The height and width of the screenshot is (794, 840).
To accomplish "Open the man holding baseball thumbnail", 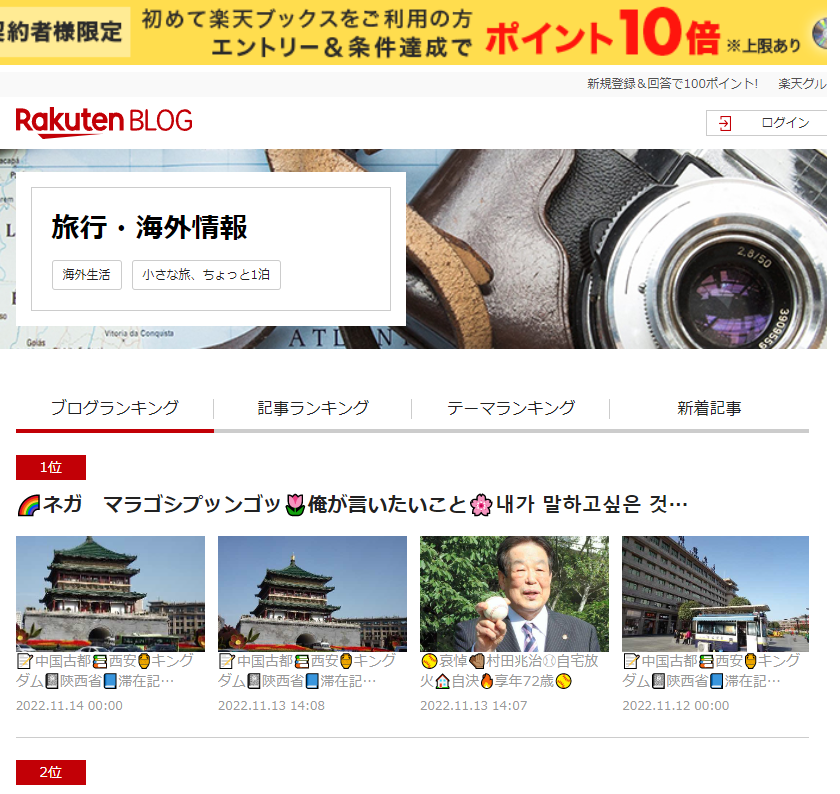I will (x=514, y=594).
